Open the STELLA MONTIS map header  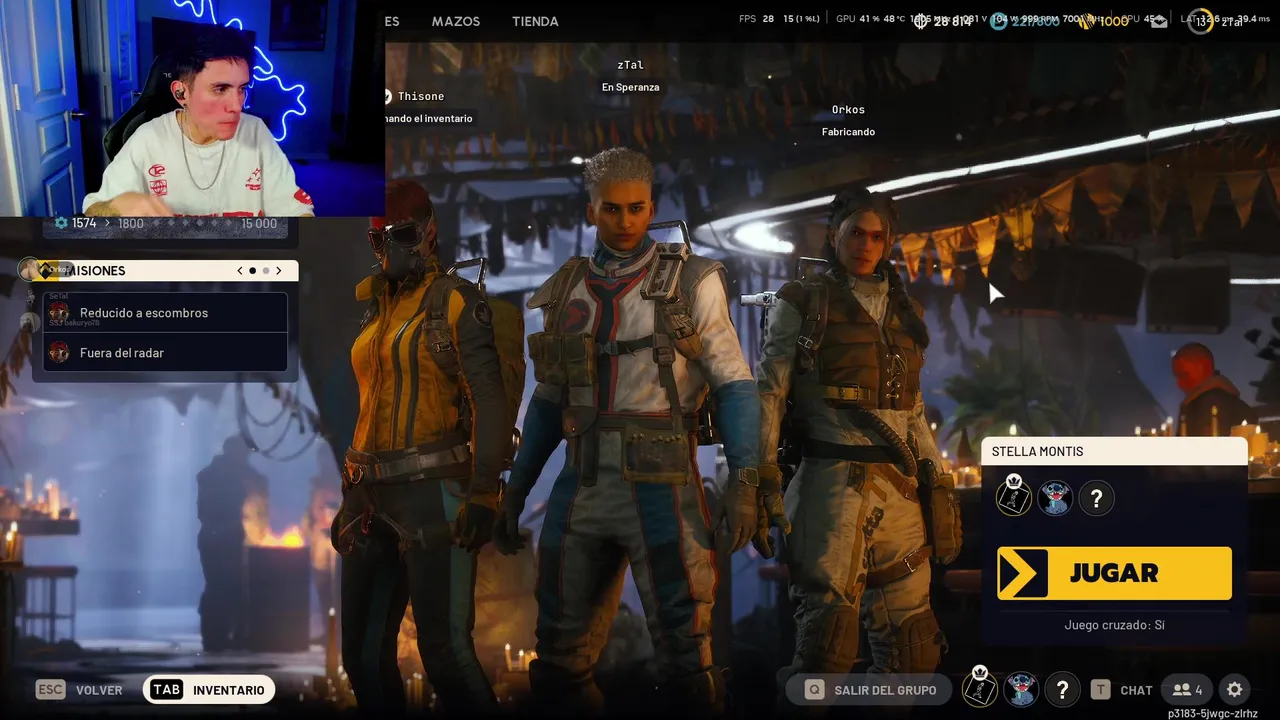coord(1114,451)
